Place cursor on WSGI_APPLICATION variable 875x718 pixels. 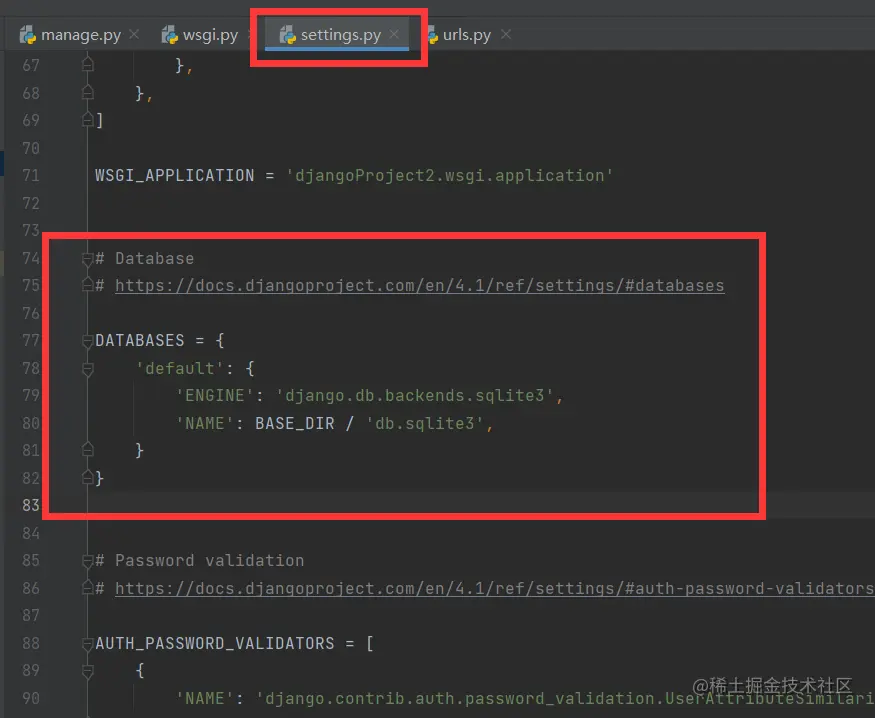(x=175, y=176)
